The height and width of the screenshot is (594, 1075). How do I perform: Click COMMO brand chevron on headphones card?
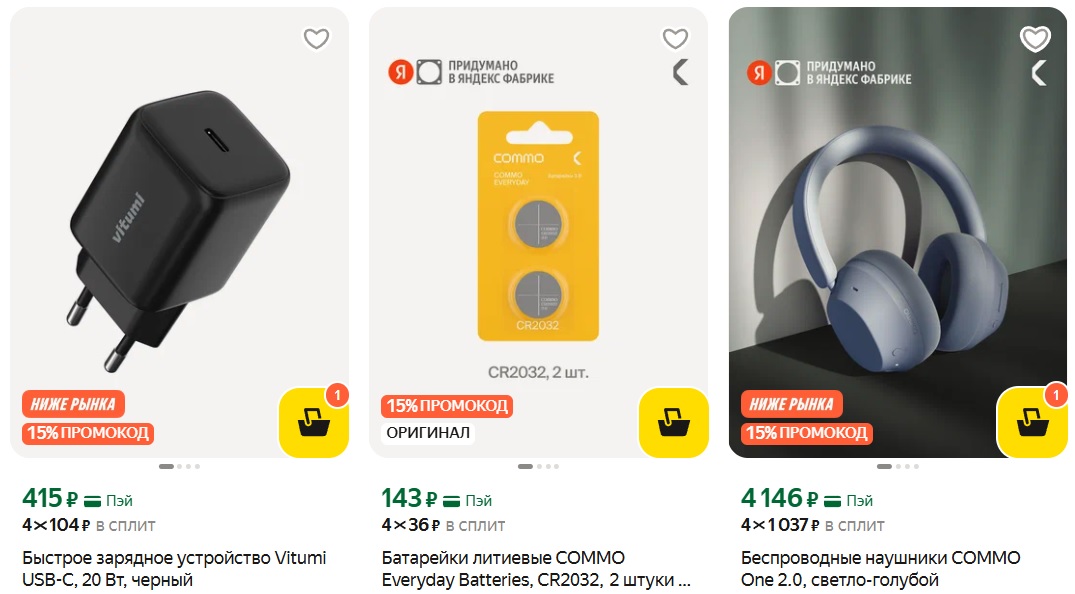coord(1040,72)
